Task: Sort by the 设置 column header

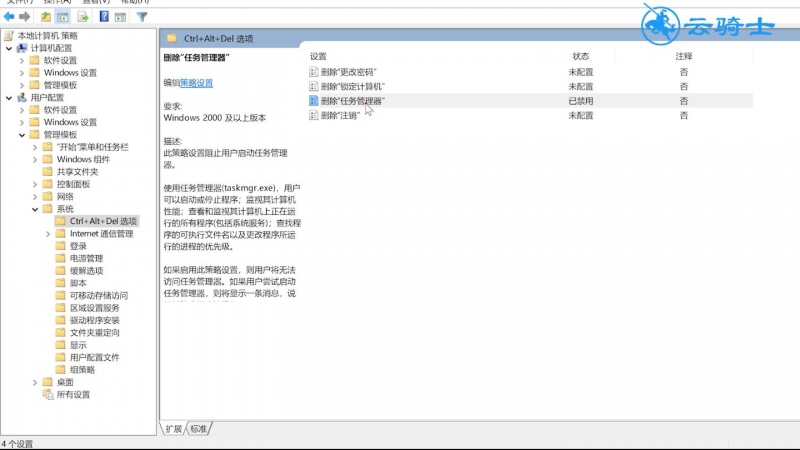Action: coord(318,56)
